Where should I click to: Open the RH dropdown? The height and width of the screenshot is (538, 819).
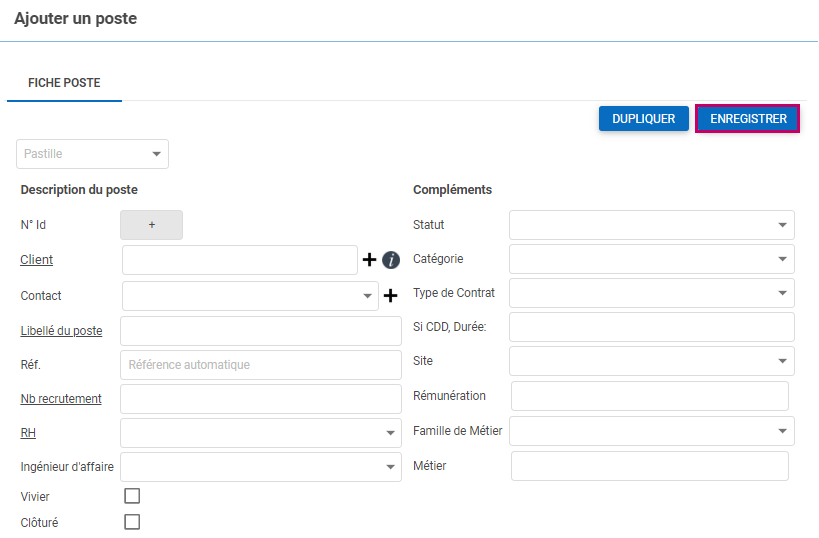tap(260, 433)
